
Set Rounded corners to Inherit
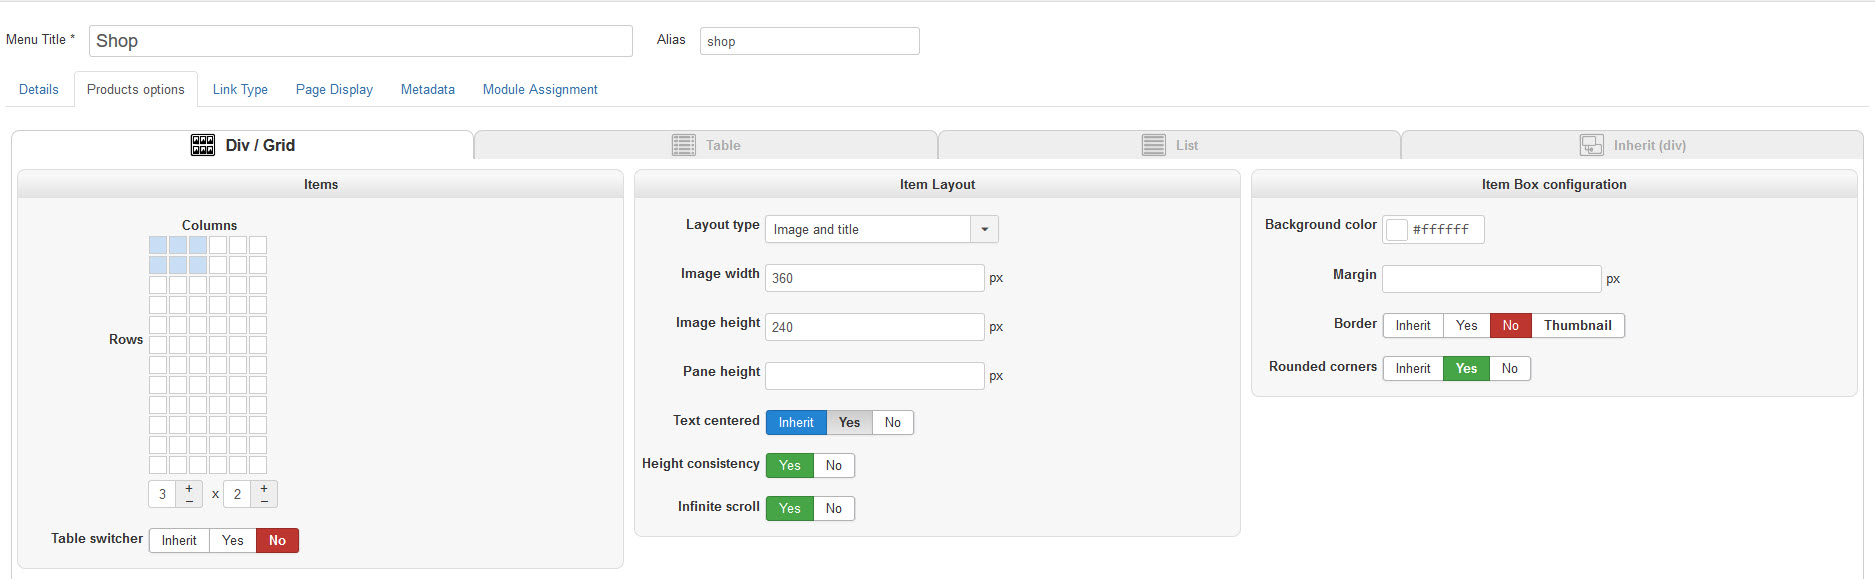pos(1413,369)
